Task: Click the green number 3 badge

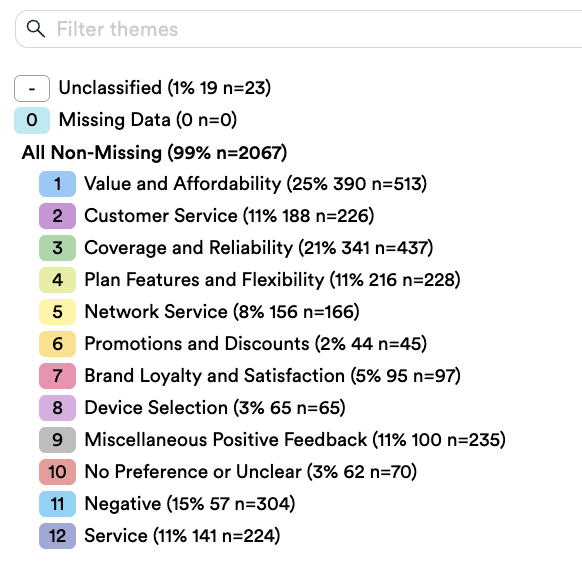Action: tap(58, 248)
